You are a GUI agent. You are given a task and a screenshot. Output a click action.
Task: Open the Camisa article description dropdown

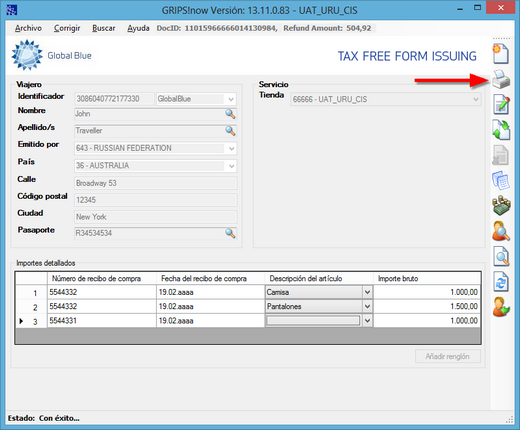click(367, 292)
